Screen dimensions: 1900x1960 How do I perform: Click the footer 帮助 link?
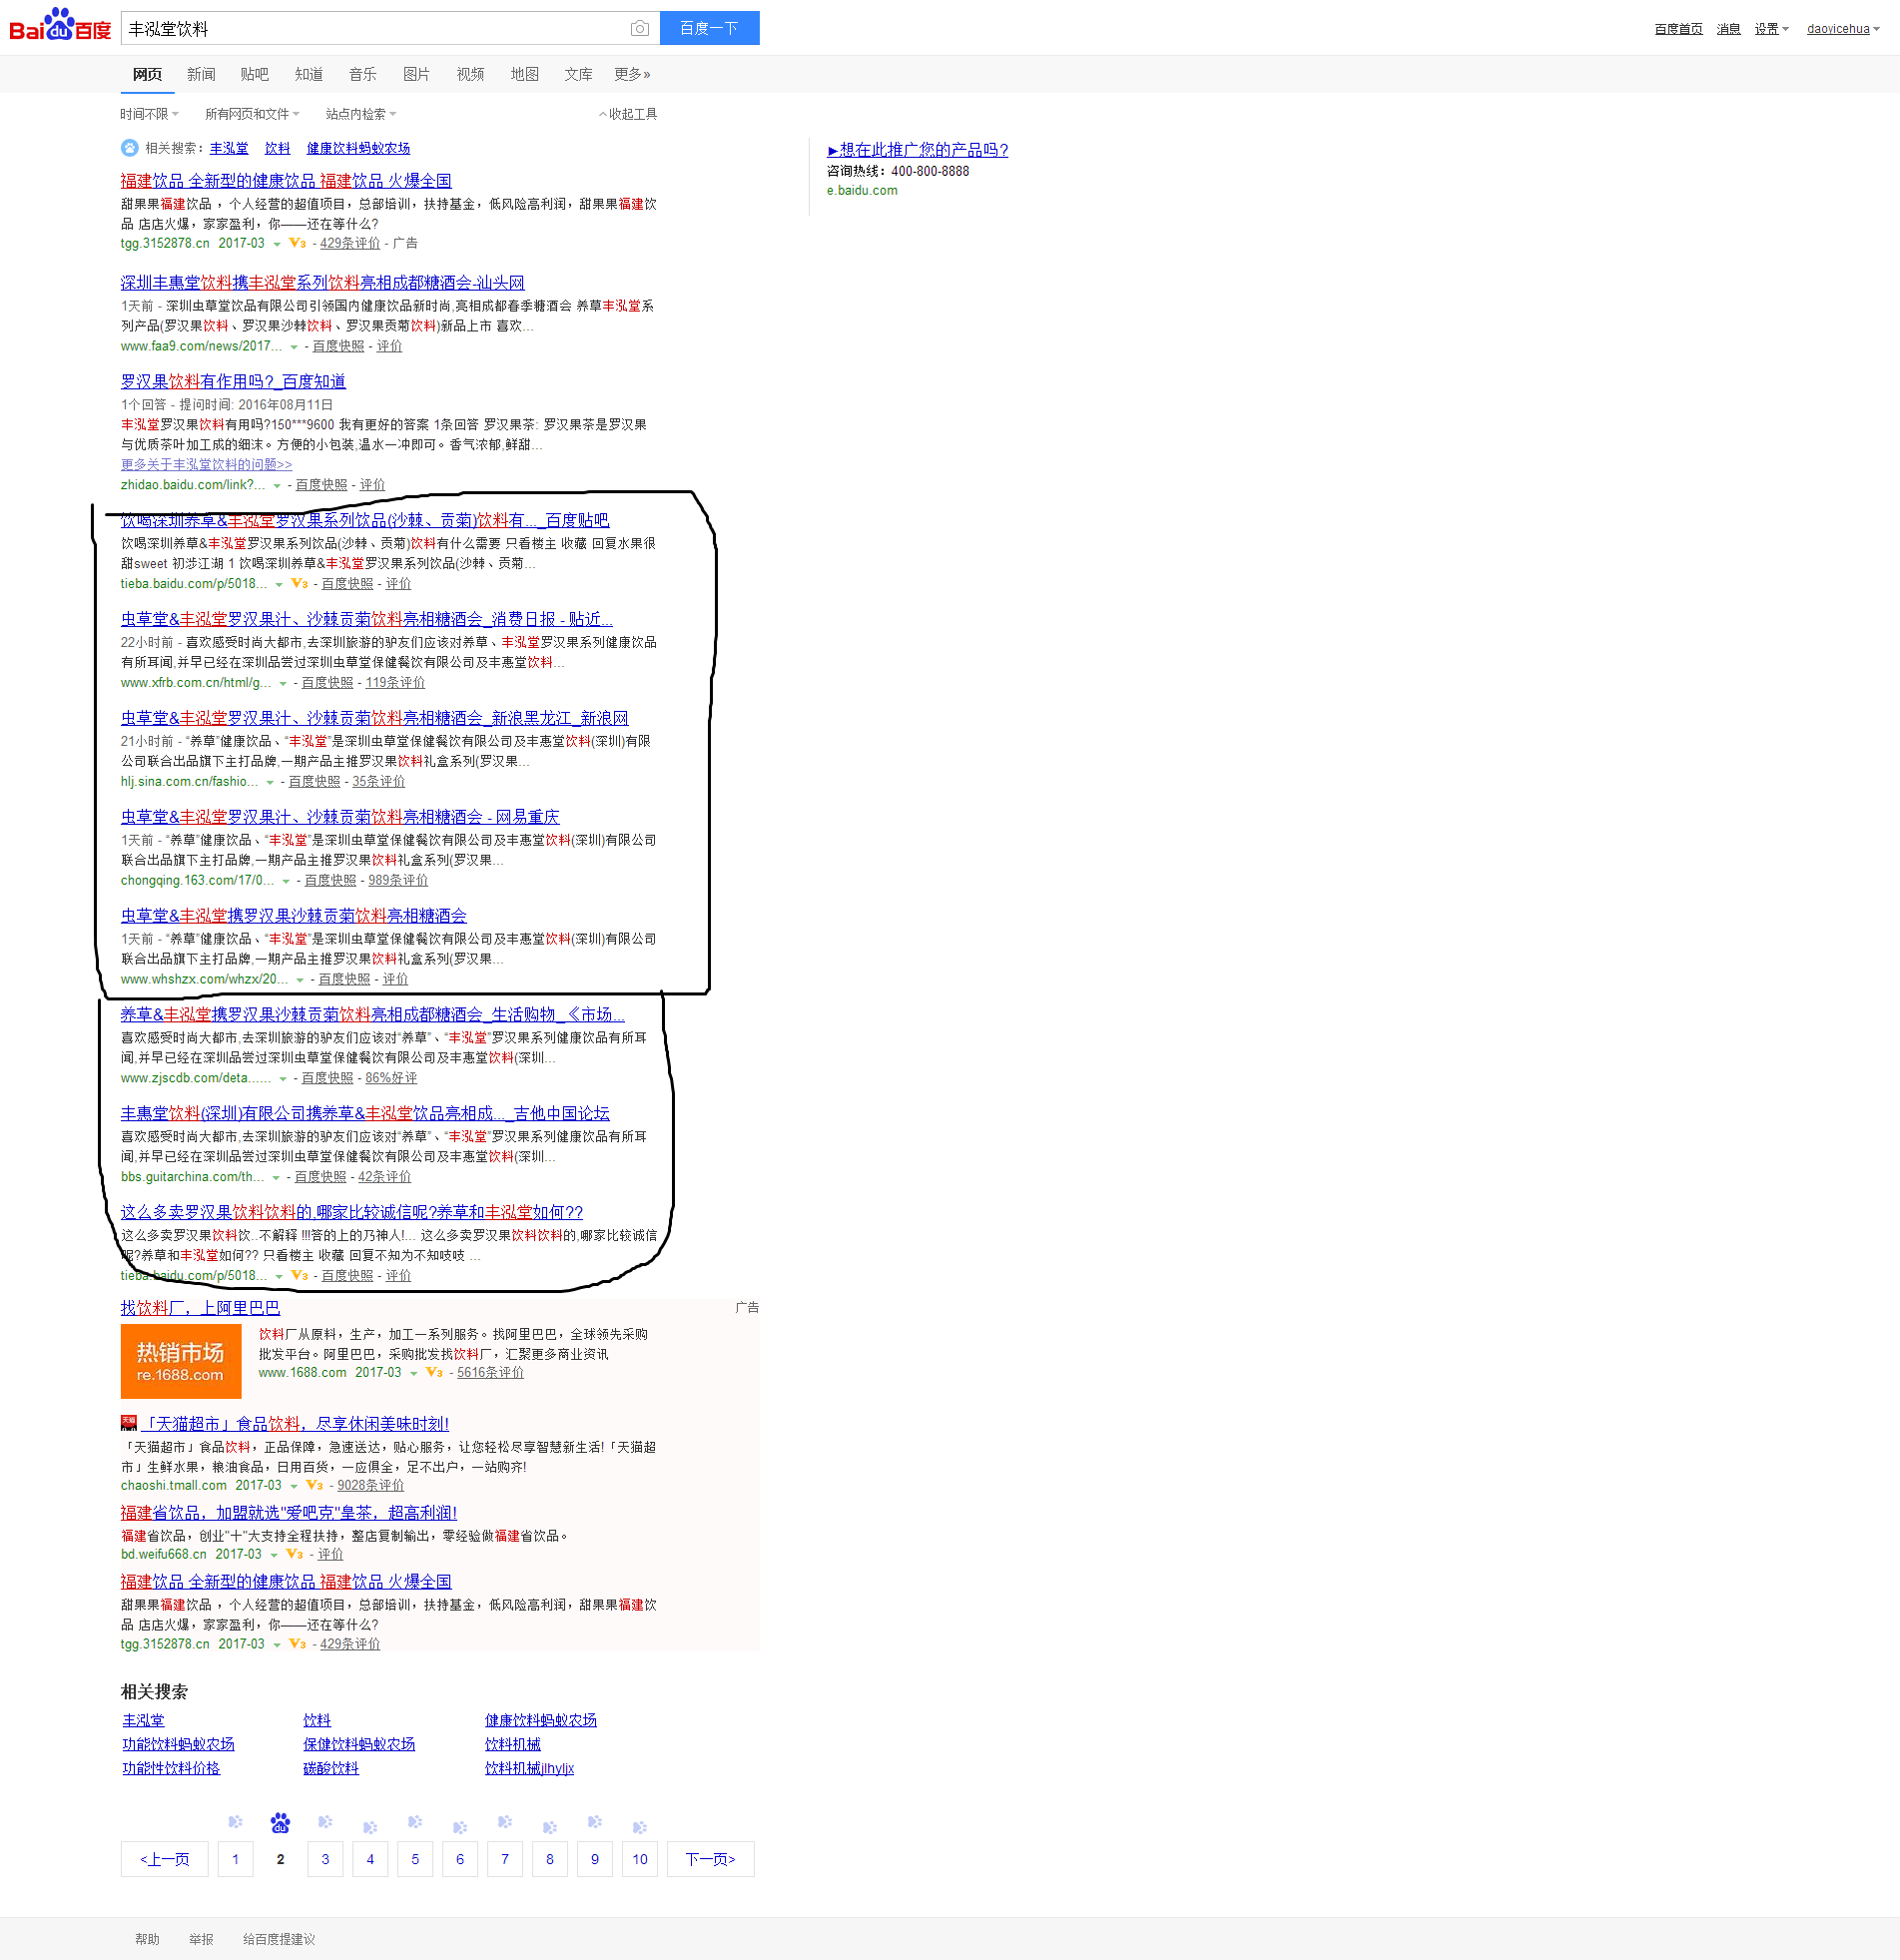pos(147,1940)
